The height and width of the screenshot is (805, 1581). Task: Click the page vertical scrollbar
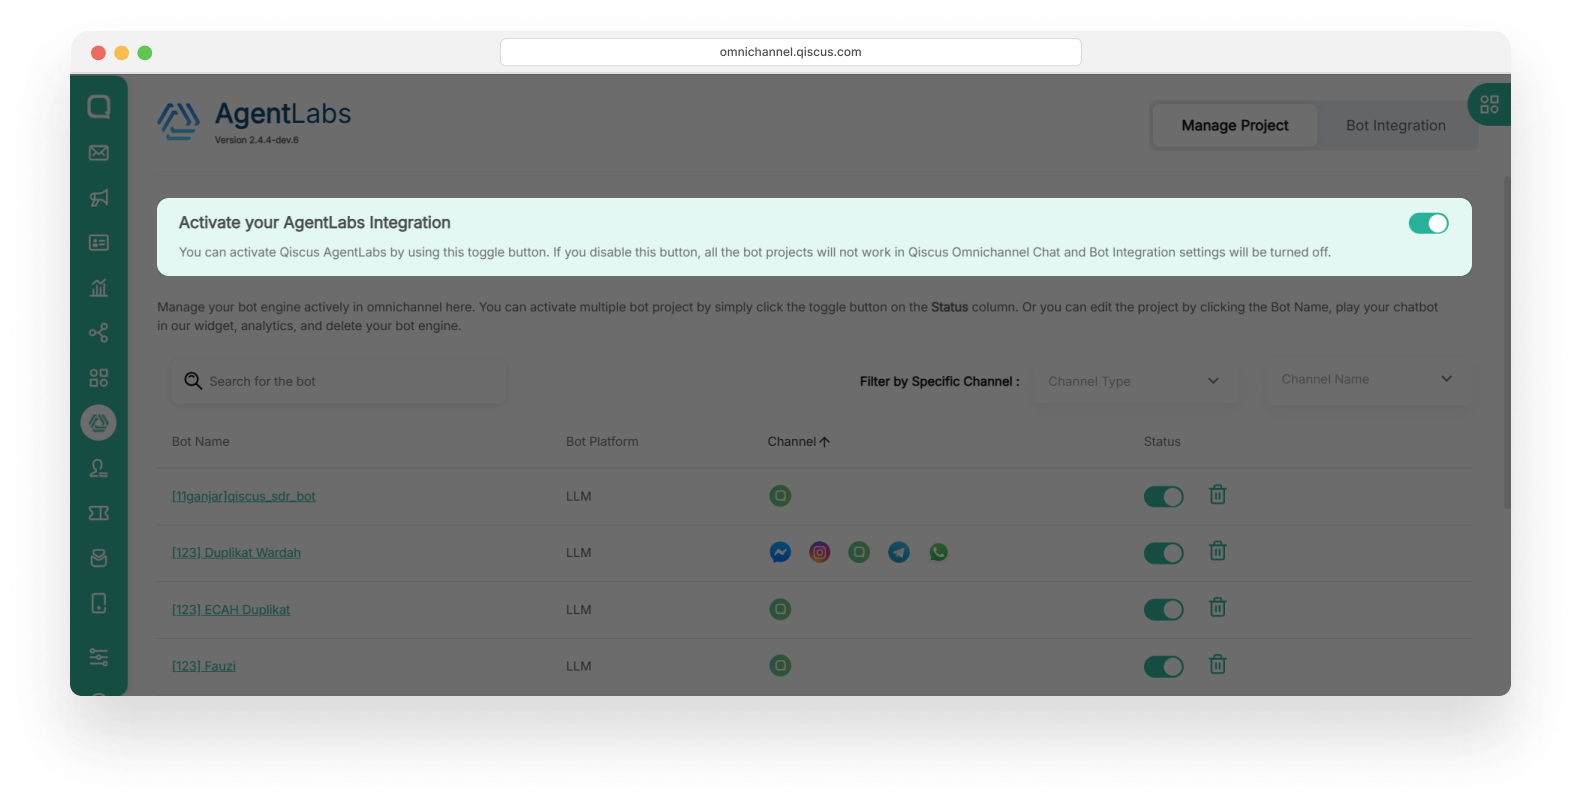1507,343
